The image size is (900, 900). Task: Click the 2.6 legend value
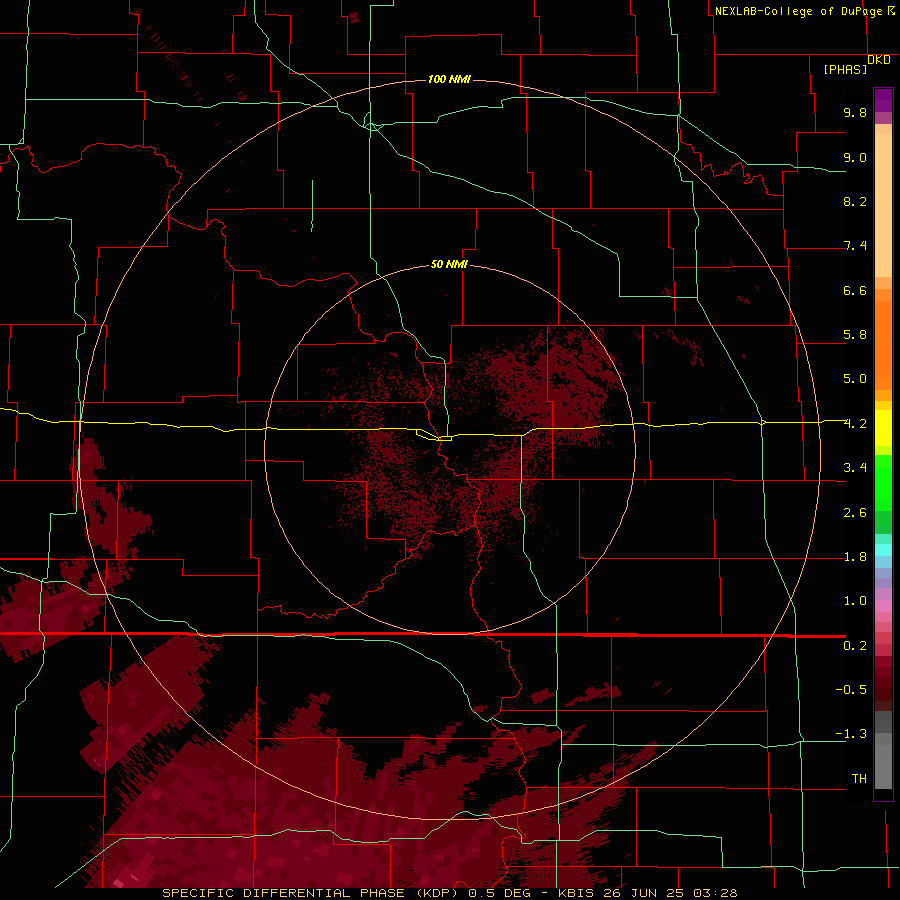click(x=855, y=513)
